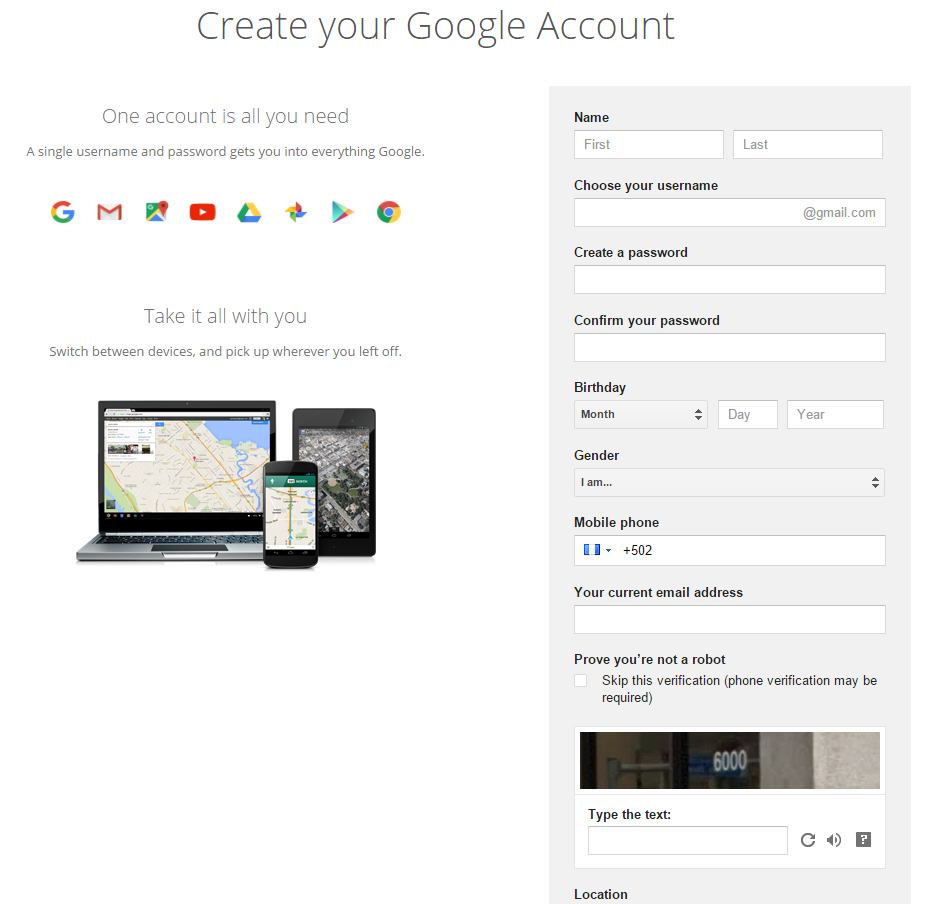Click the First name field

tap(648, 145)
